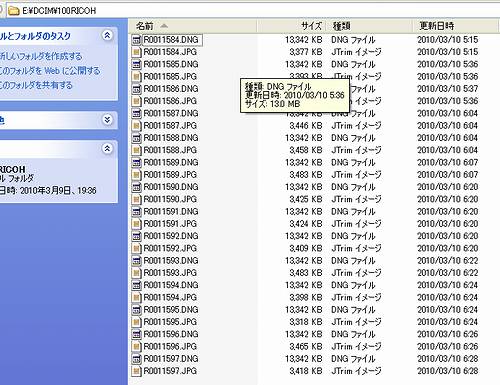Click the R0011592.DNG file icon
Viewport: 500px width, 385px height.
point(136,236)
